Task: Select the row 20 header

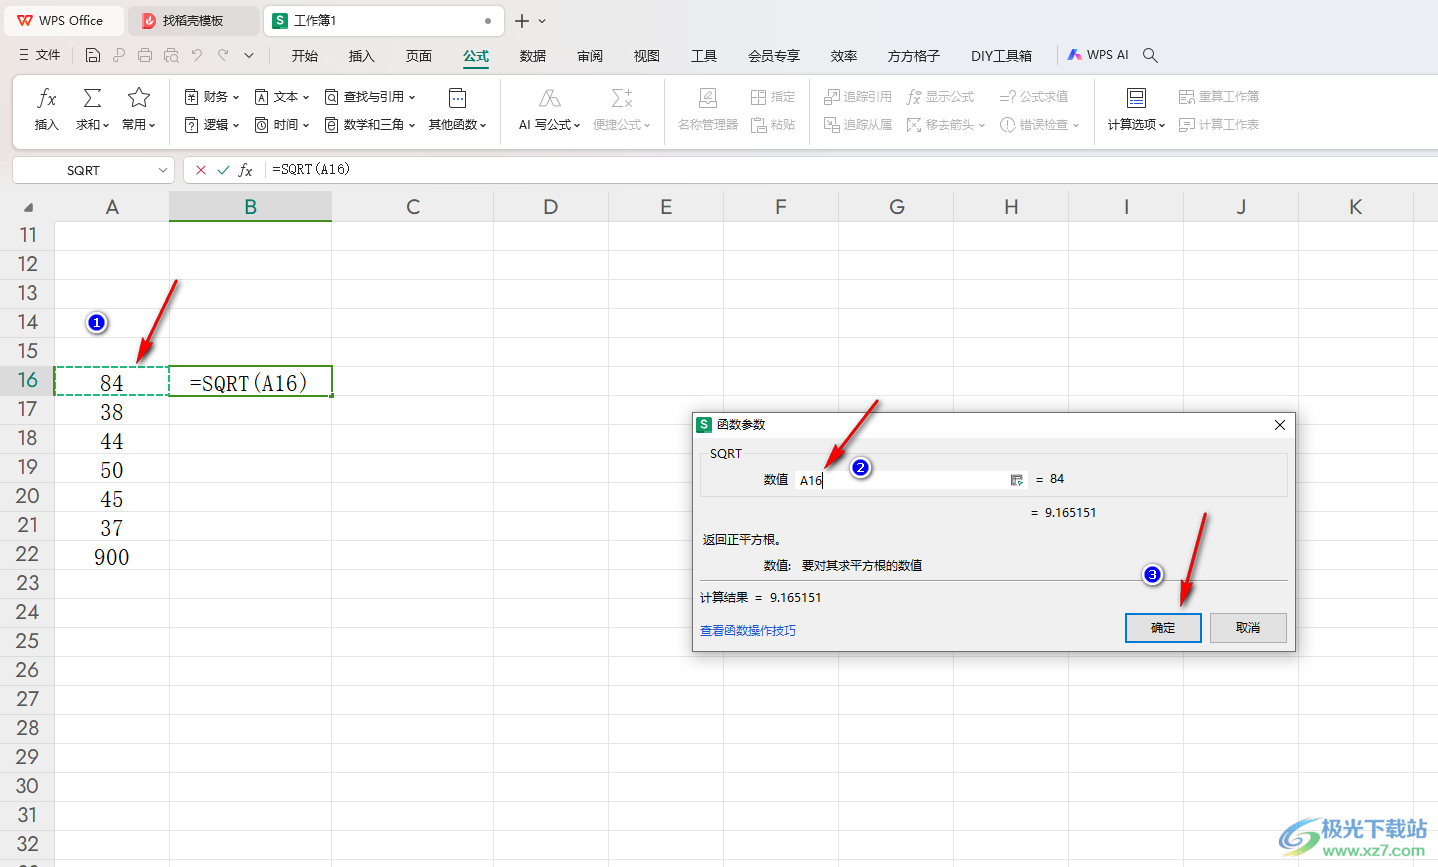Action: [27, 497]
